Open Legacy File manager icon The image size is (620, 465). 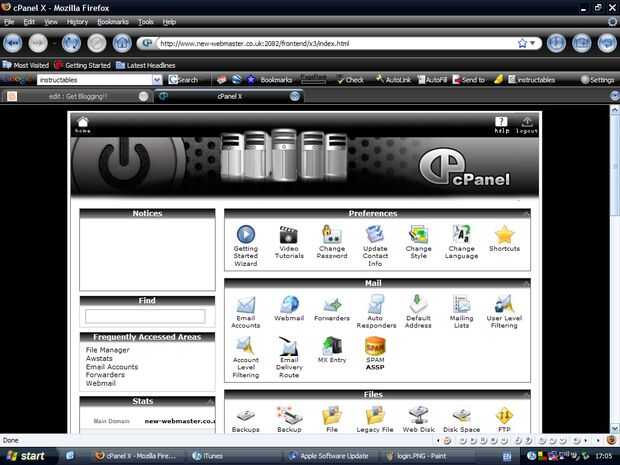(375, 415)
